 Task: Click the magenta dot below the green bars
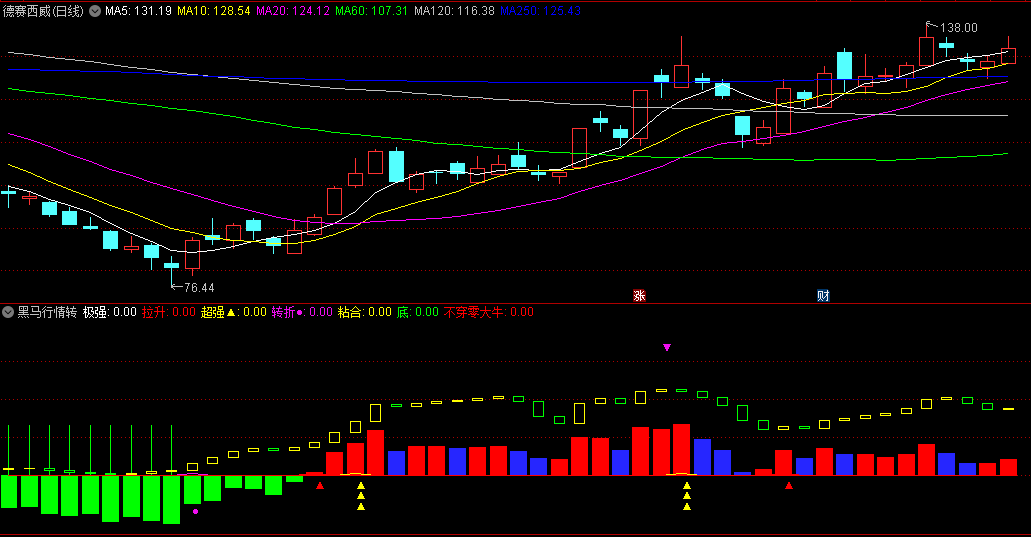[195, 511]
